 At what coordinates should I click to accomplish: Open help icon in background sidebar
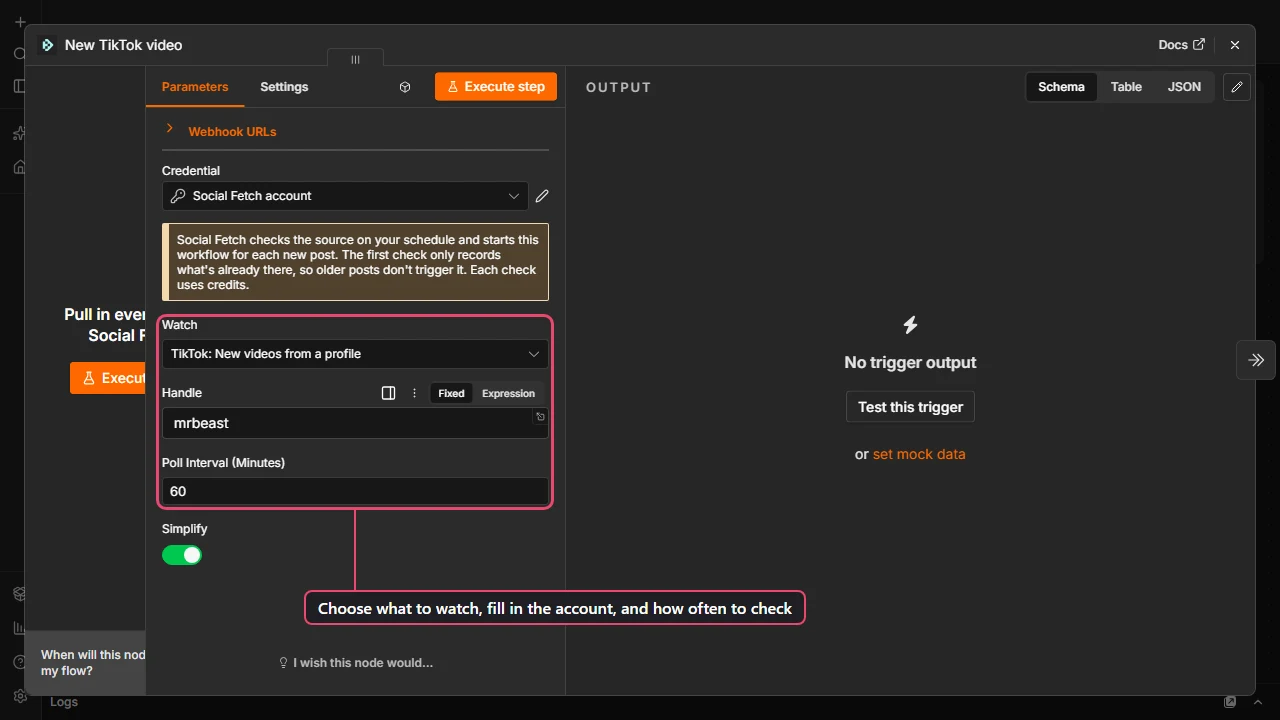pyautogui.click(x=19, y=662)
